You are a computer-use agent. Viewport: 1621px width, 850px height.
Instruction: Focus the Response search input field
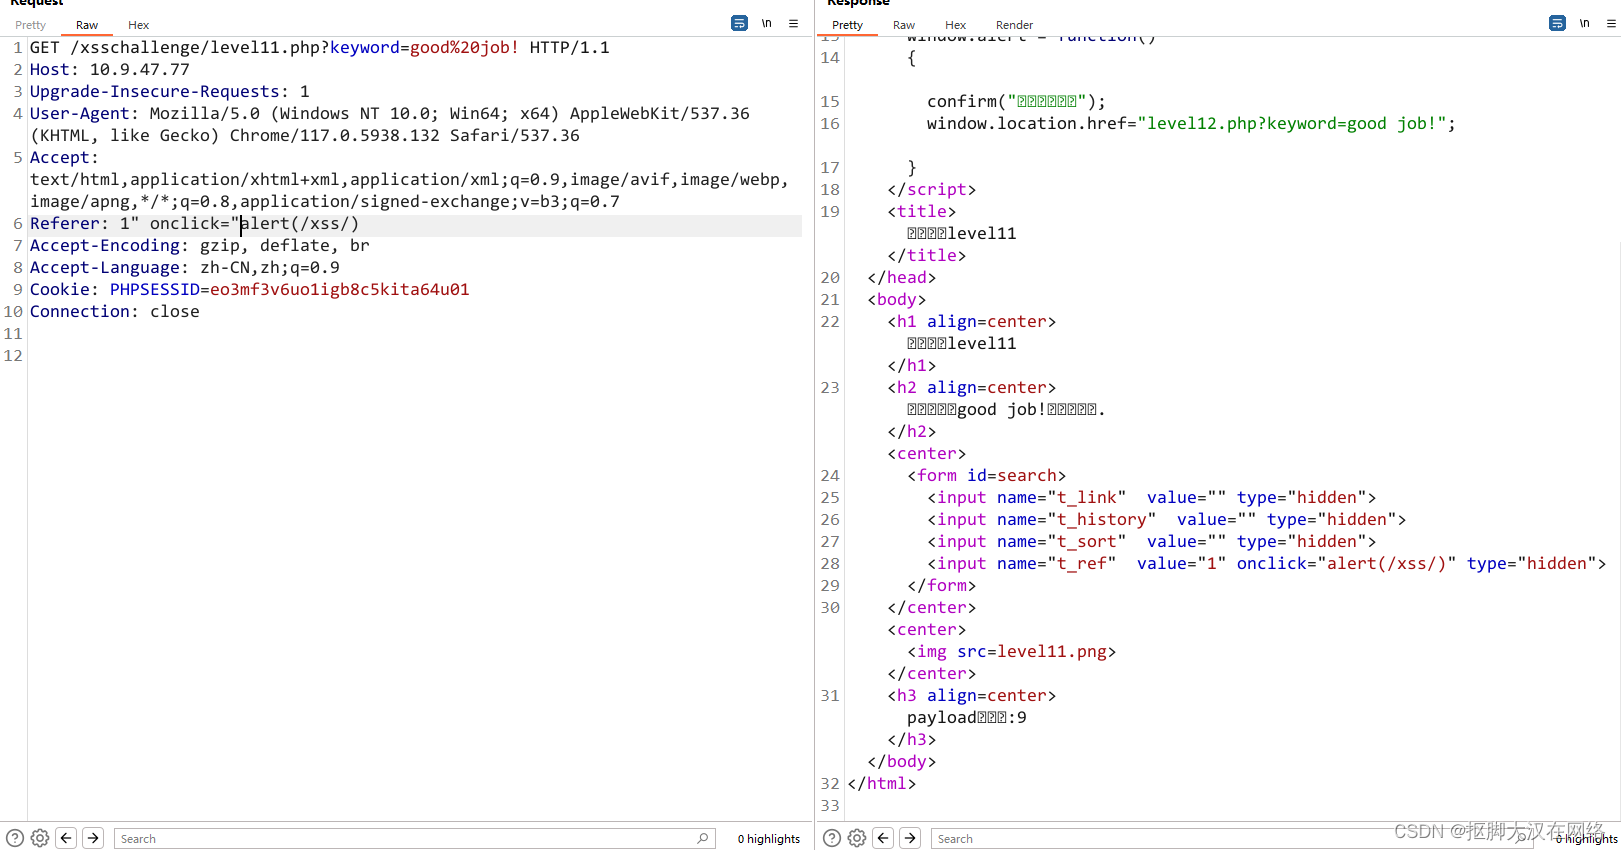[1232, 838]
